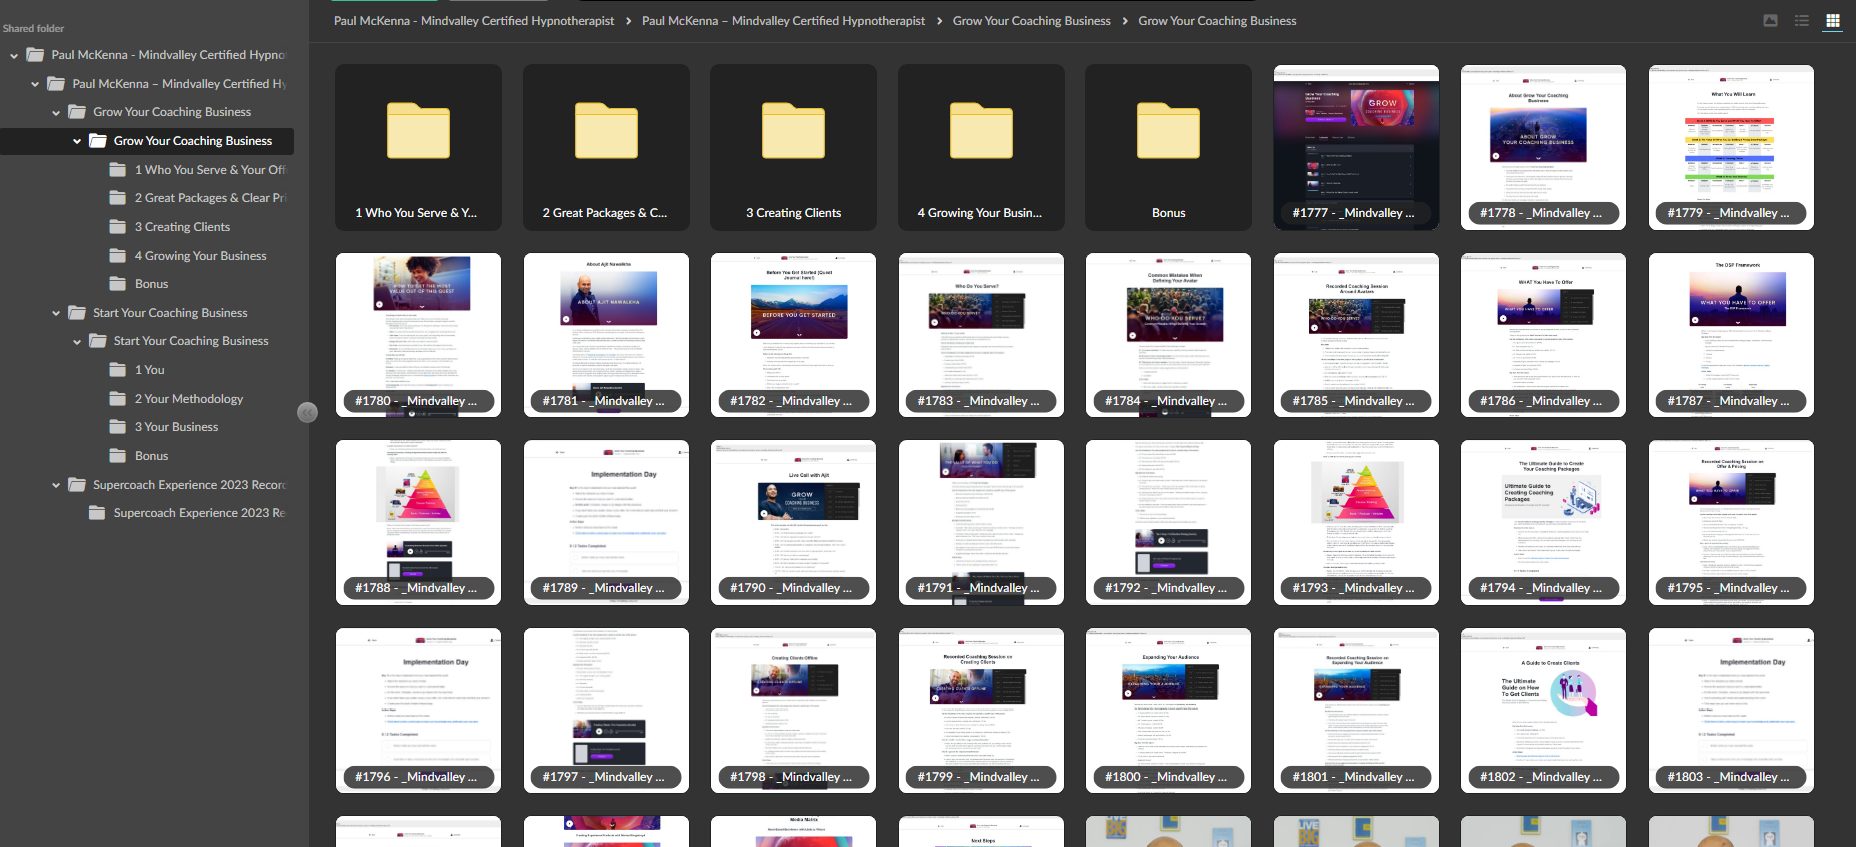Open thumbnail '#1788 - _Mindvalley'

(418, 523)
